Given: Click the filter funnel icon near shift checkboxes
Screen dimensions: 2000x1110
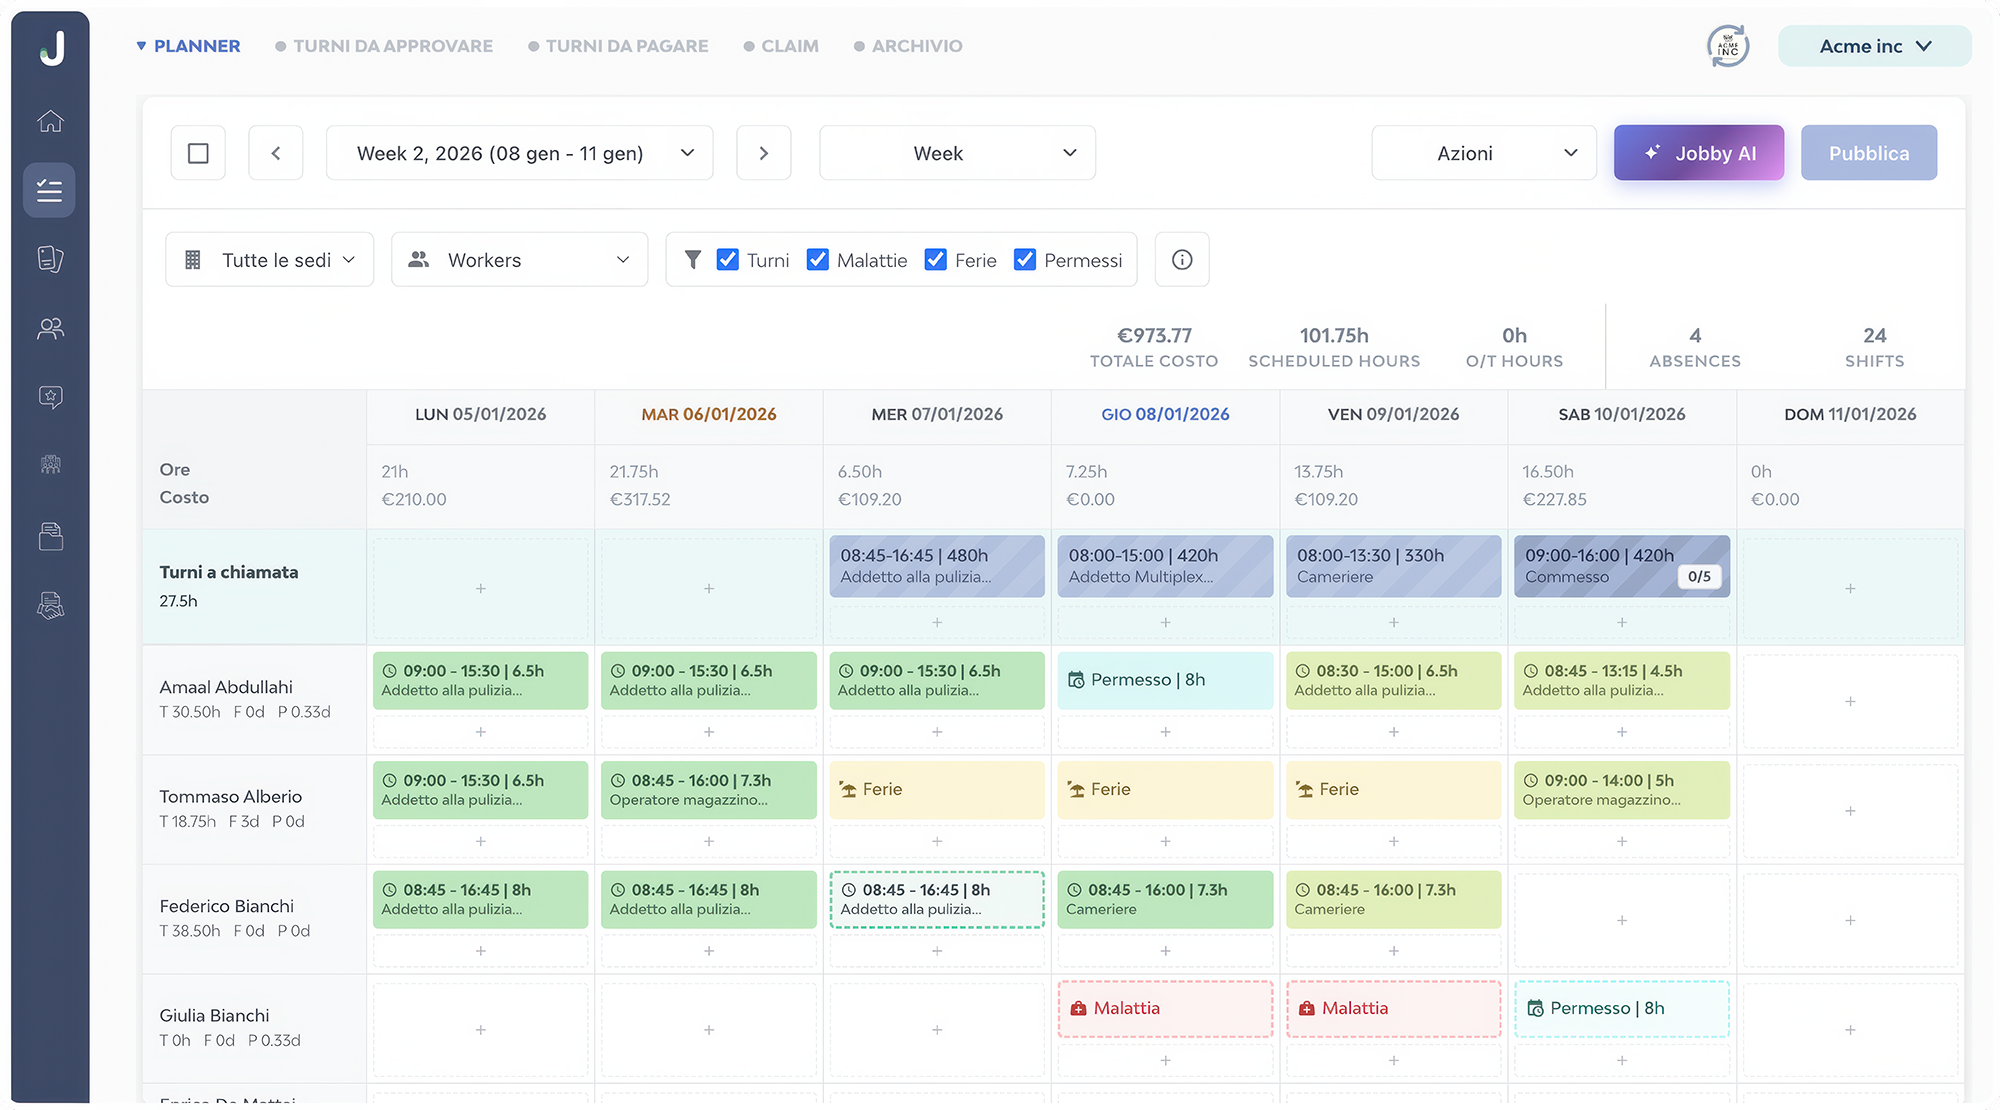Looking at the screenshot, I should pos(693,259).
